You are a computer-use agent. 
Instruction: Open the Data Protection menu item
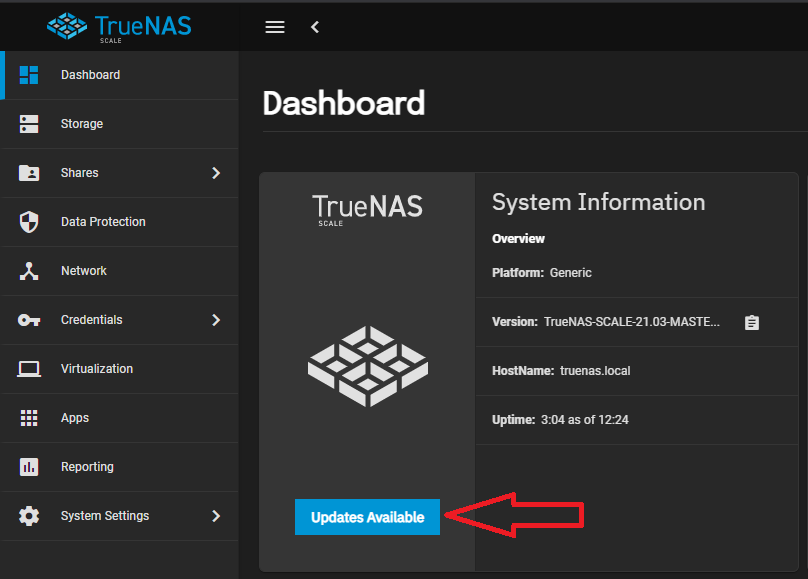pos(120,222)
